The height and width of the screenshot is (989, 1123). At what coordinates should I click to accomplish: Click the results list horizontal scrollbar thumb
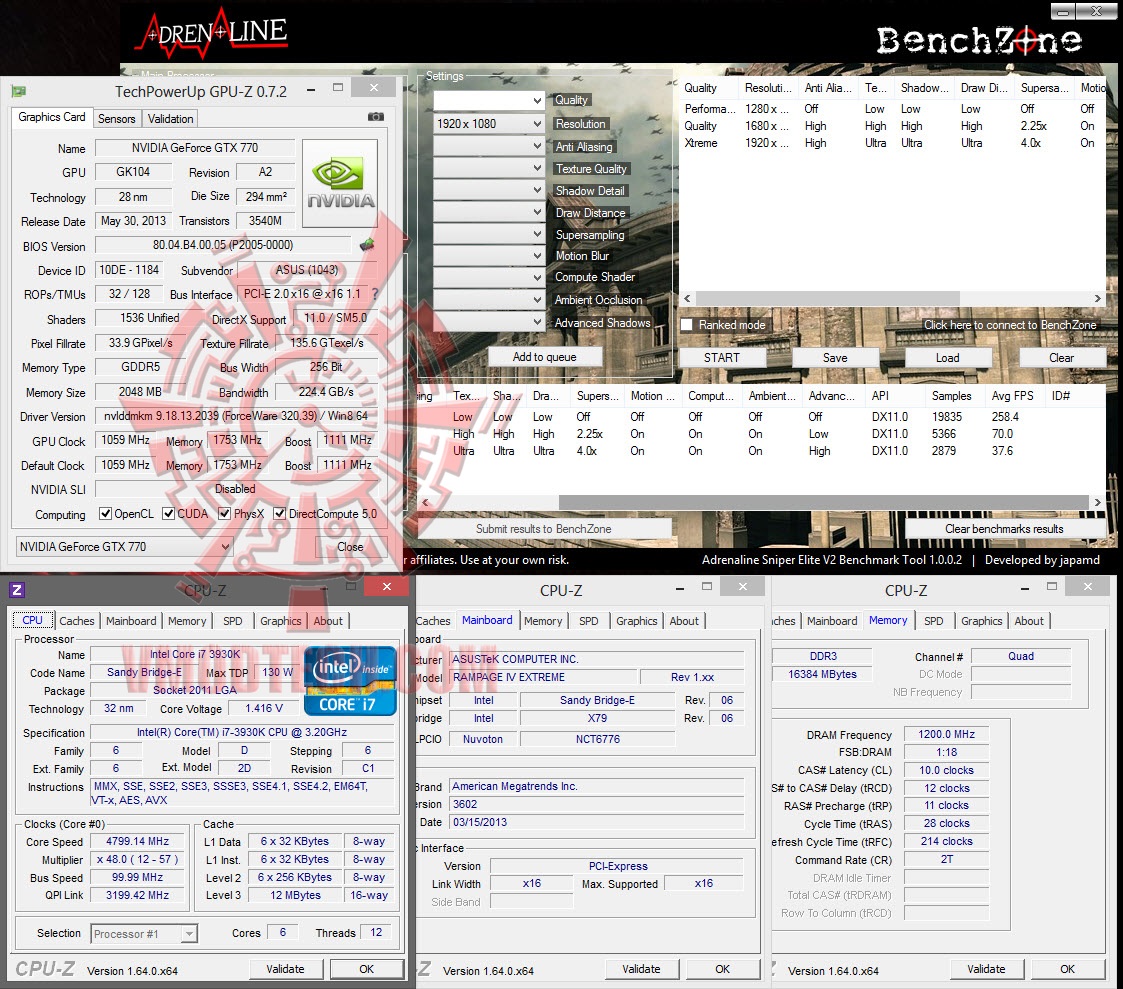pyautogui.click(x=823, y=502)
